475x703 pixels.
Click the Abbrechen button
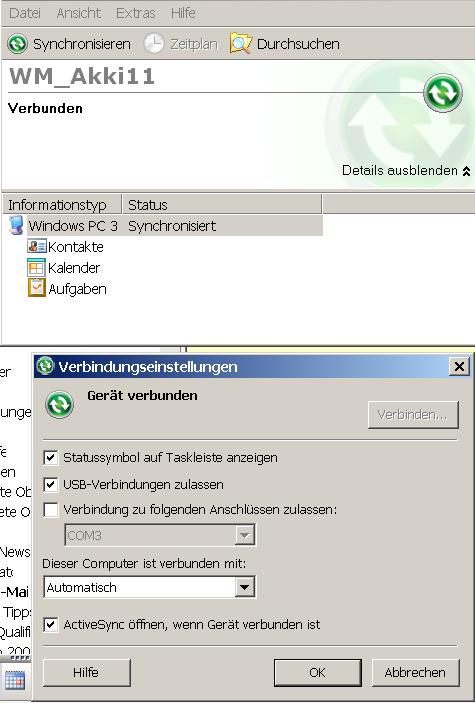click(x=415, y=673)
